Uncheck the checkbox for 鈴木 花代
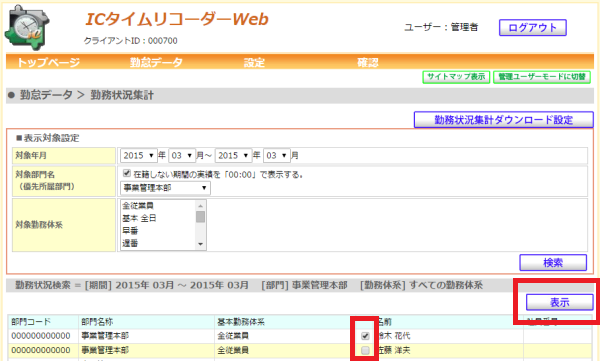Screen dimensions: 600x361 365,336
